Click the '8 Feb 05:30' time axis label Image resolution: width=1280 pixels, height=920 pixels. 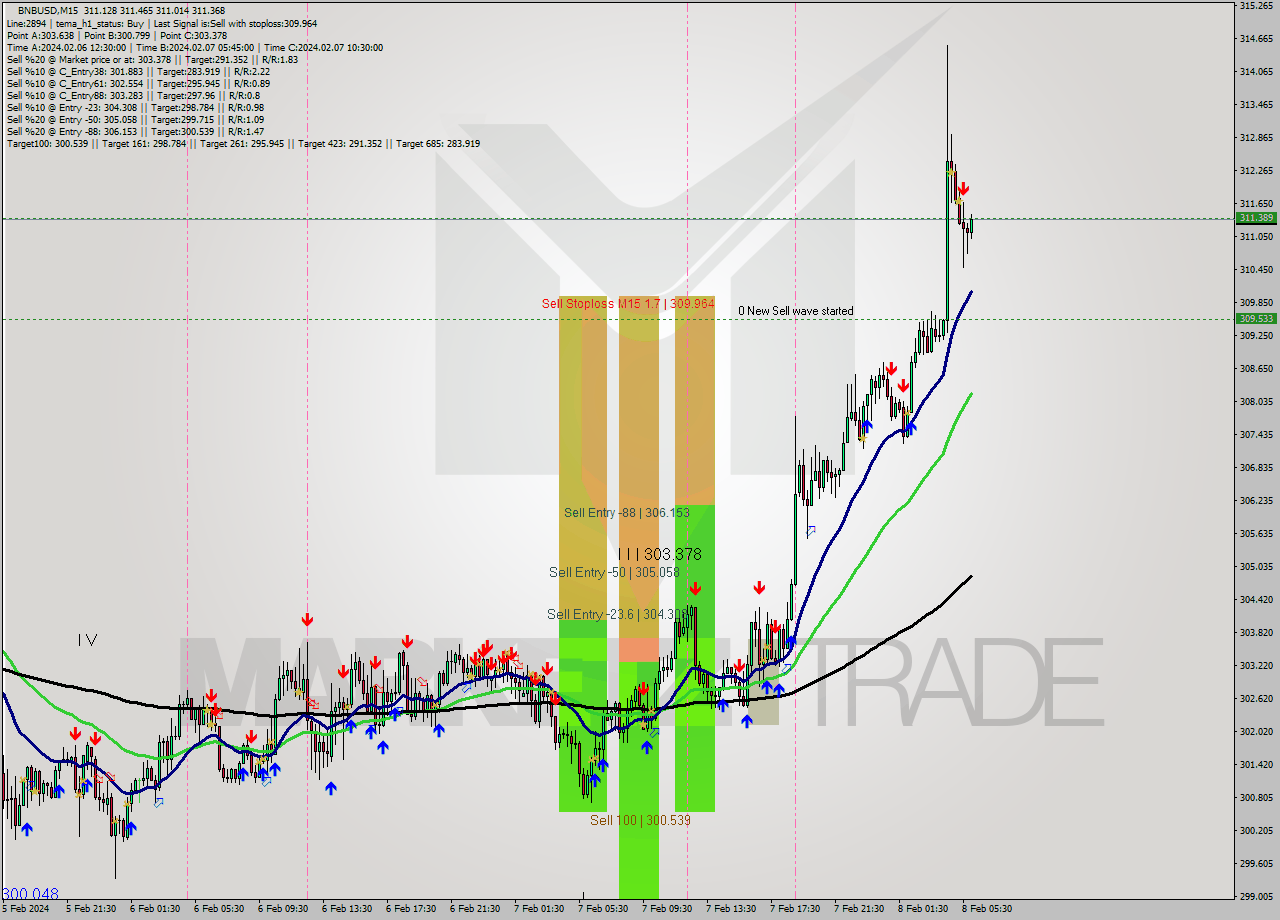[x=987, y=909]
